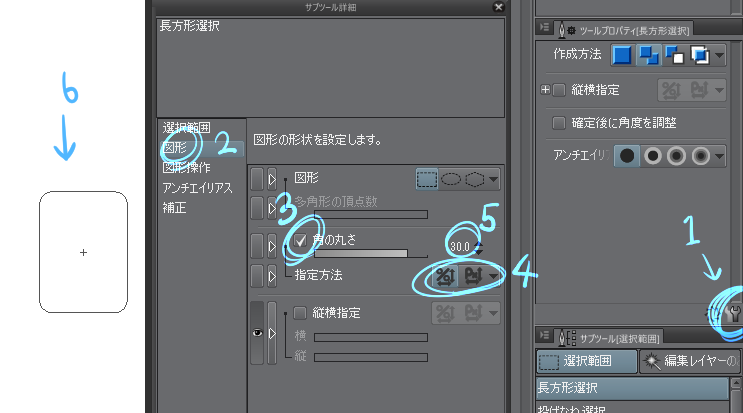Toggle show-in-property box for 角の丸さ row
The width and height of the screenshot is (743, 413).
click(x=257, y=247)
